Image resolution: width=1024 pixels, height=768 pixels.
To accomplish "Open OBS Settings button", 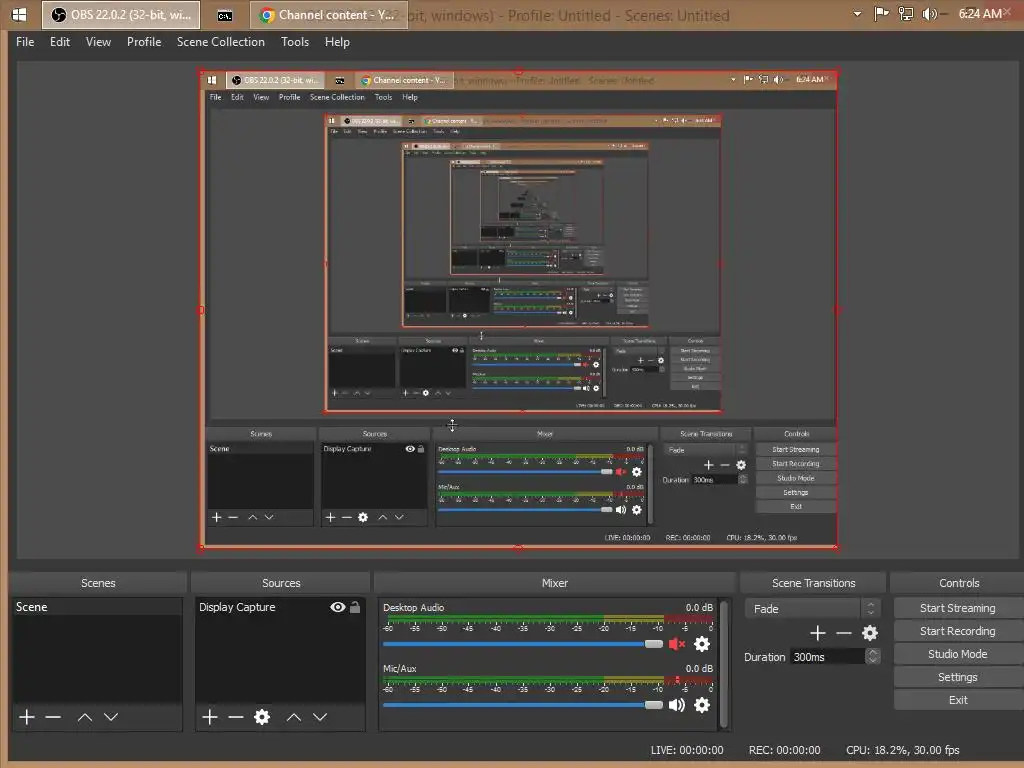I will click(957, 677).
